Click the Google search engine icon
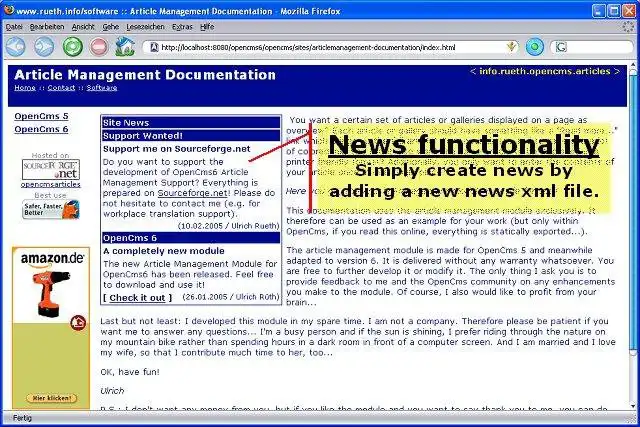 click(561, 47)
